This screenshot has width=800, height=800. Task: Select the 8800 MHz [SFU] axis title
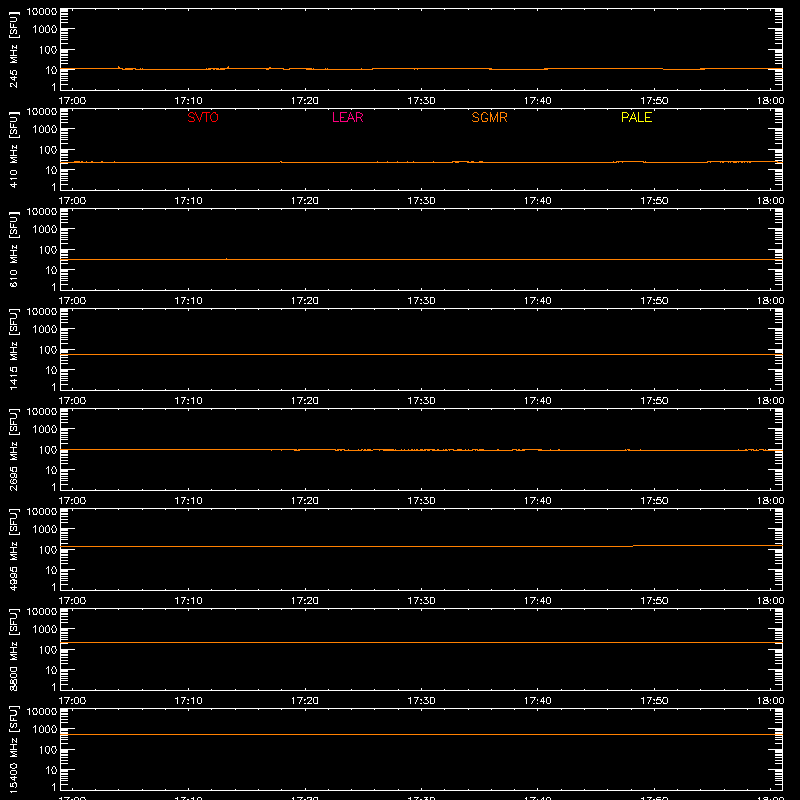tap(13, 649)
